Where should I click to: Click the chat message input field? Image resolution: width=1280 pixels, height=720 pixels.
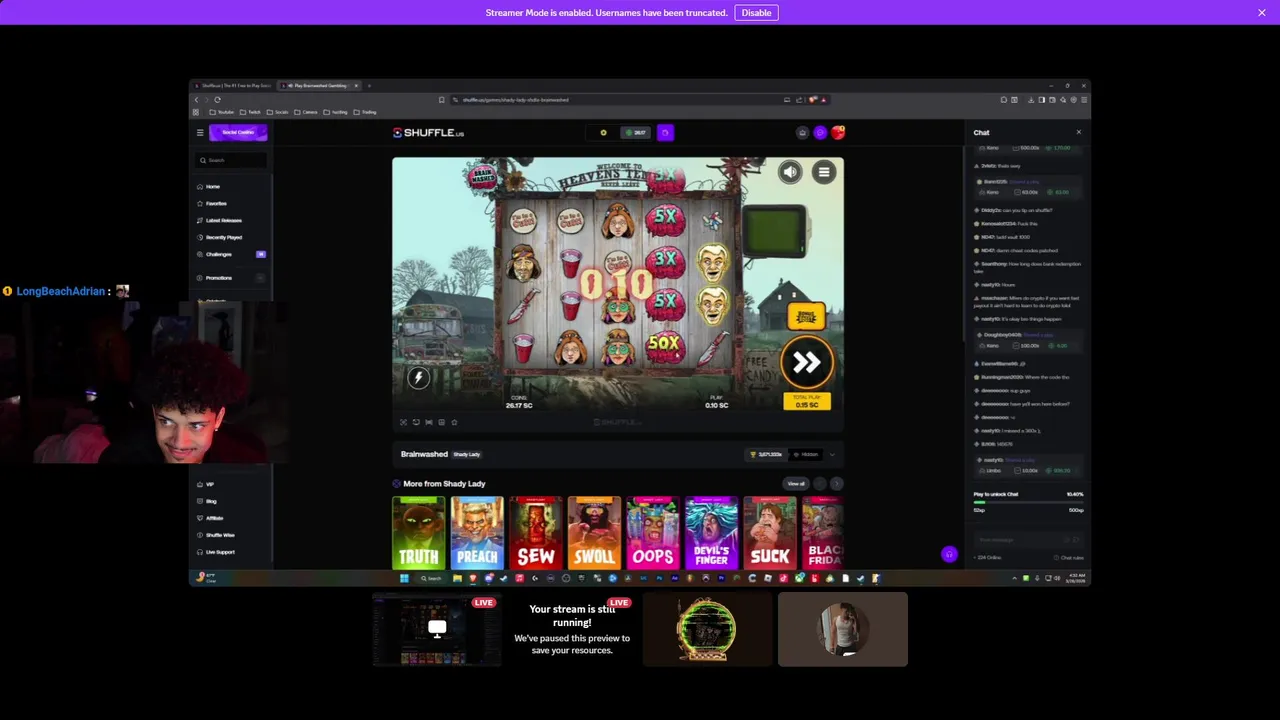(1028, 540)
